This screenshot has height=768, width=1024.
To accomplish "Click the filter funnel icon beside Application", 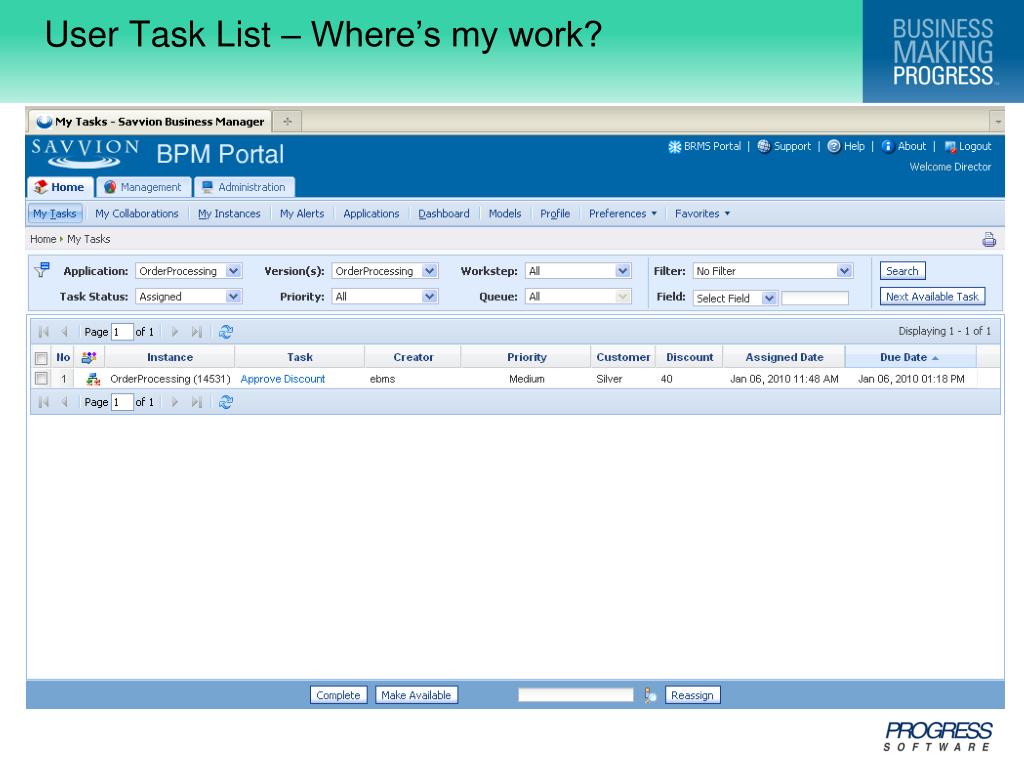I will (42, 269).
